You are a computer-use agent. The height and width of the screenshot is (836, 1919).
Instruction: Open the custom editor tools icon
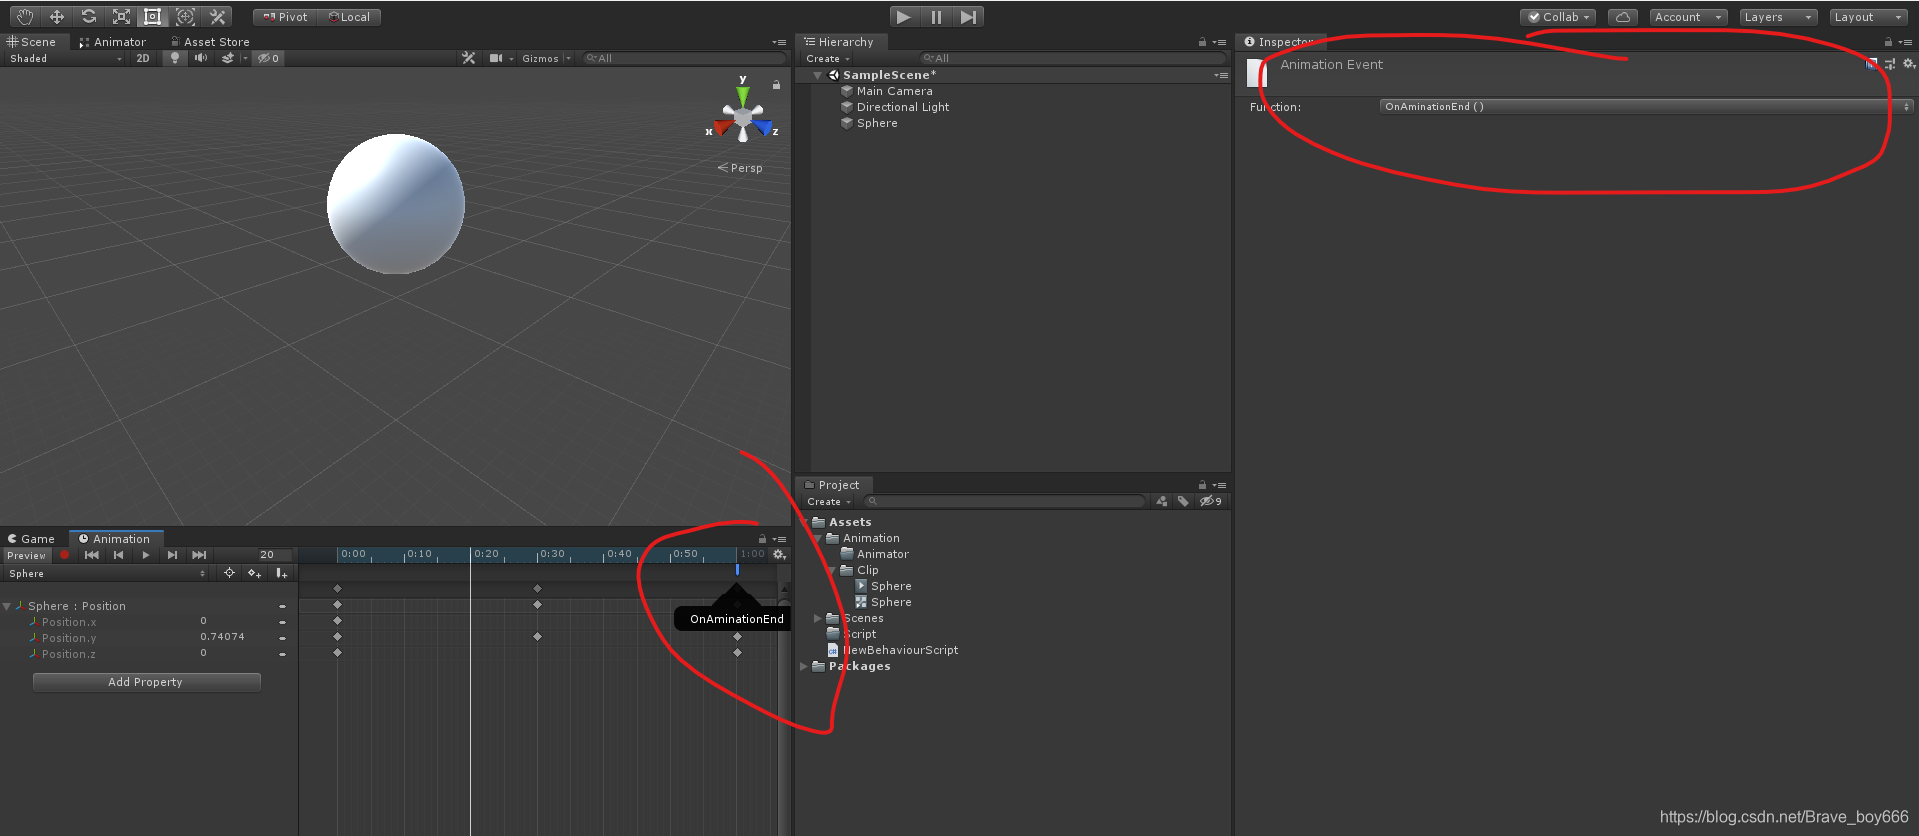(217, 17)
